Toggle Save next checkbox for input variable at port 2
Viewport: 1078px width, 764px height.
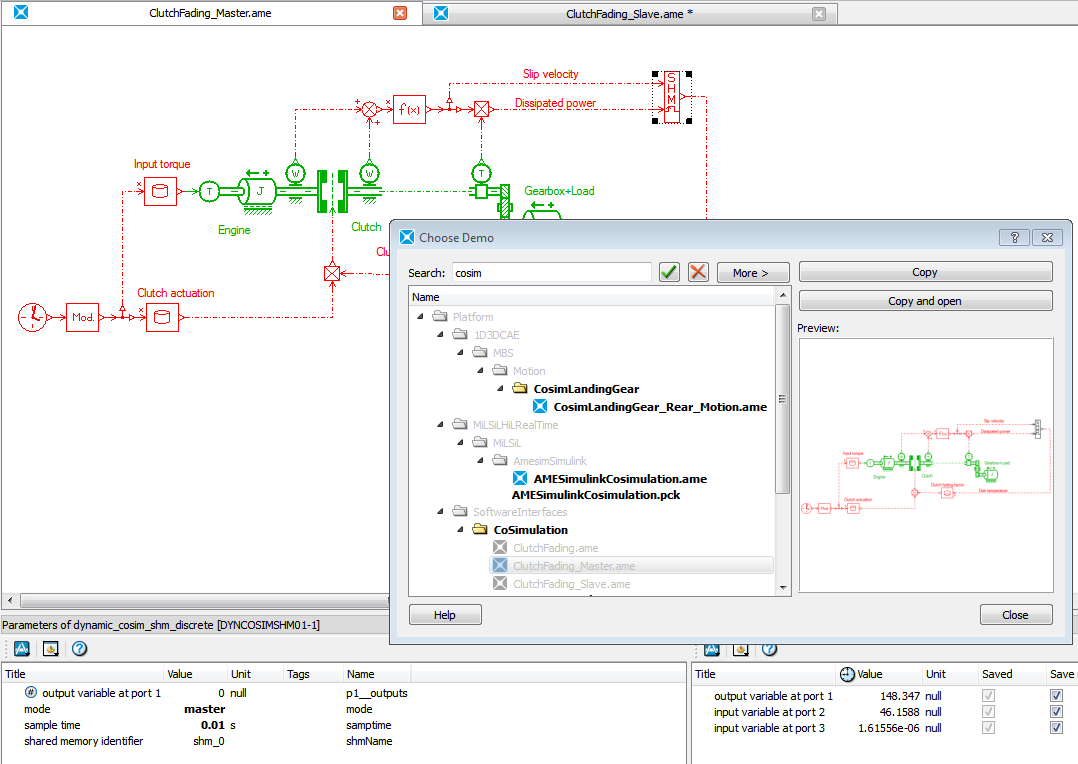click(1057, 711)
